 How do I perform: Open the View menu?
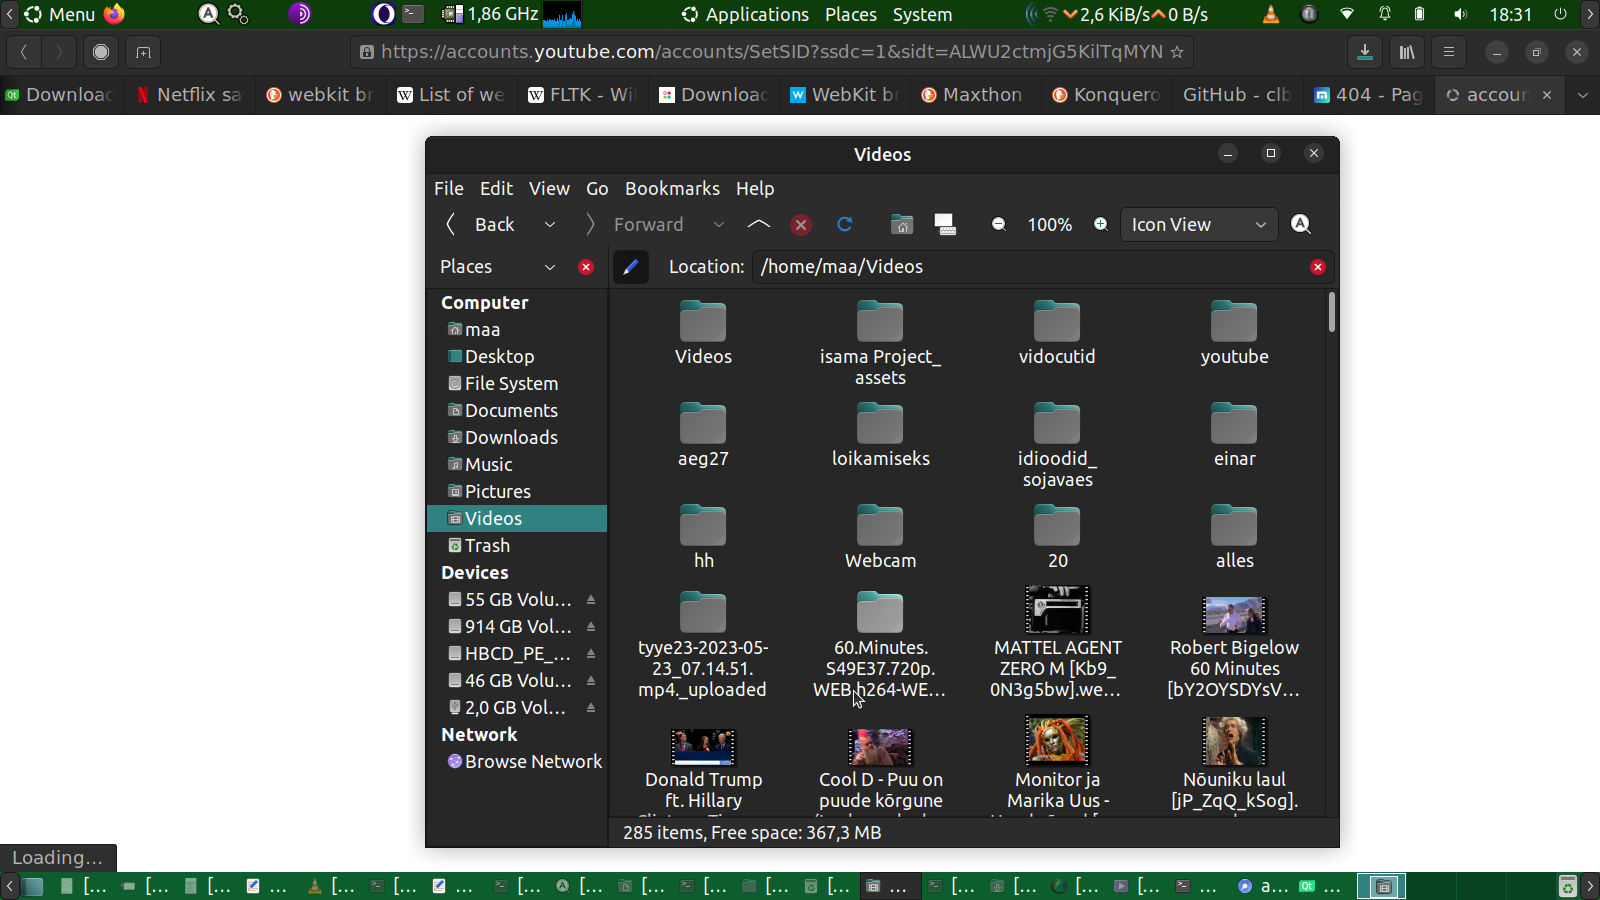pyautogui.click(x=549, y=189)
